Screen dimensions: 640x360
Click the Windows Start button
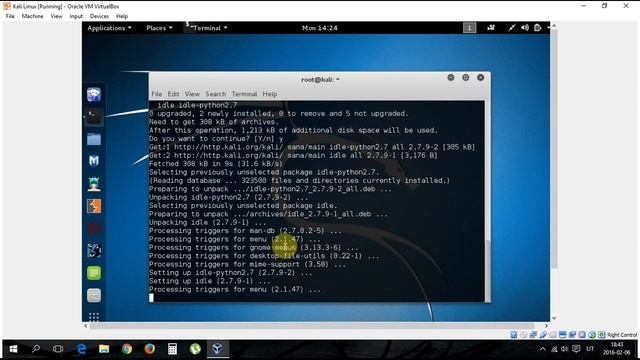tap(13, 349)
